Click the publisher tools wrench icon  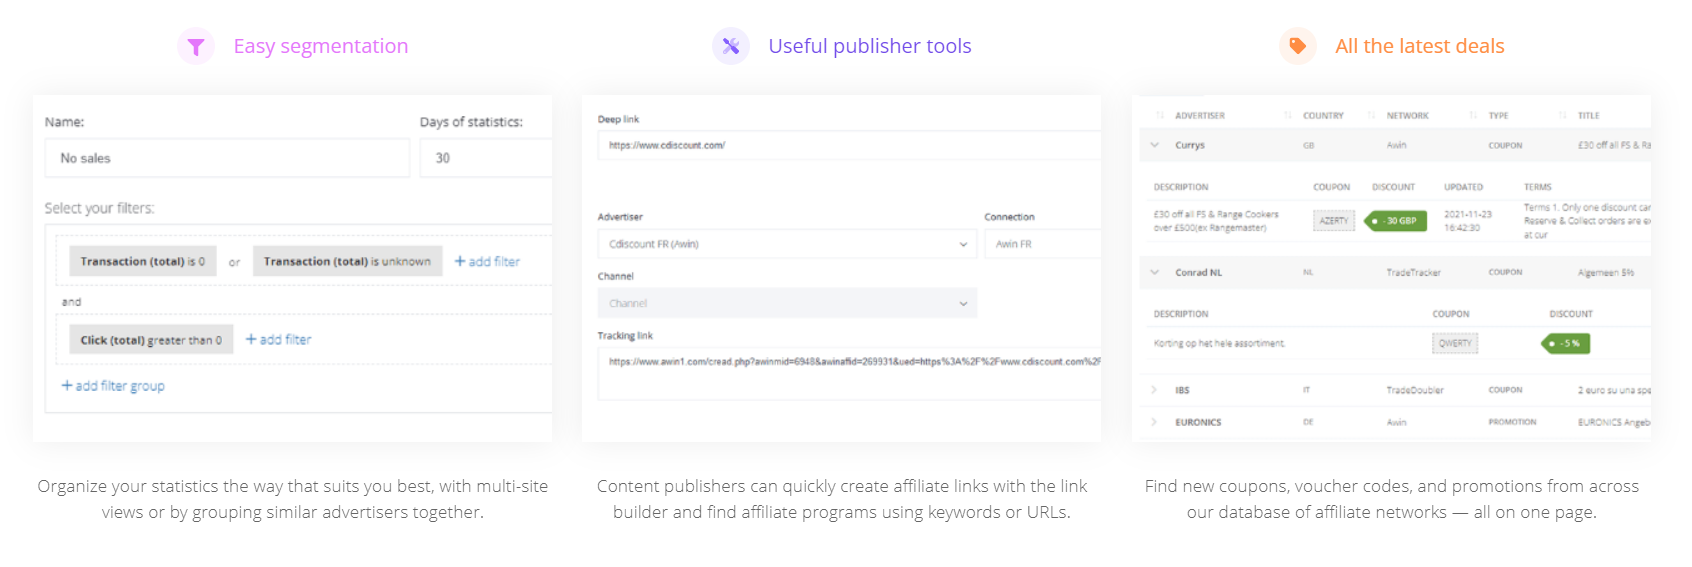pos(731,46)
